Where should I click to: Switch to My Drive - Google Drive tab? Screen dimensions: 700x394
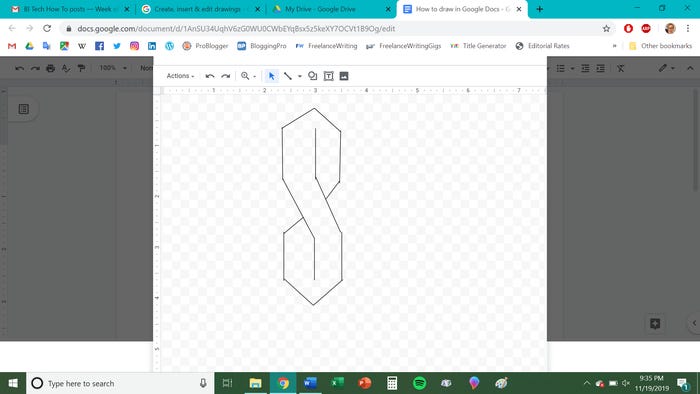coord(330,9)
